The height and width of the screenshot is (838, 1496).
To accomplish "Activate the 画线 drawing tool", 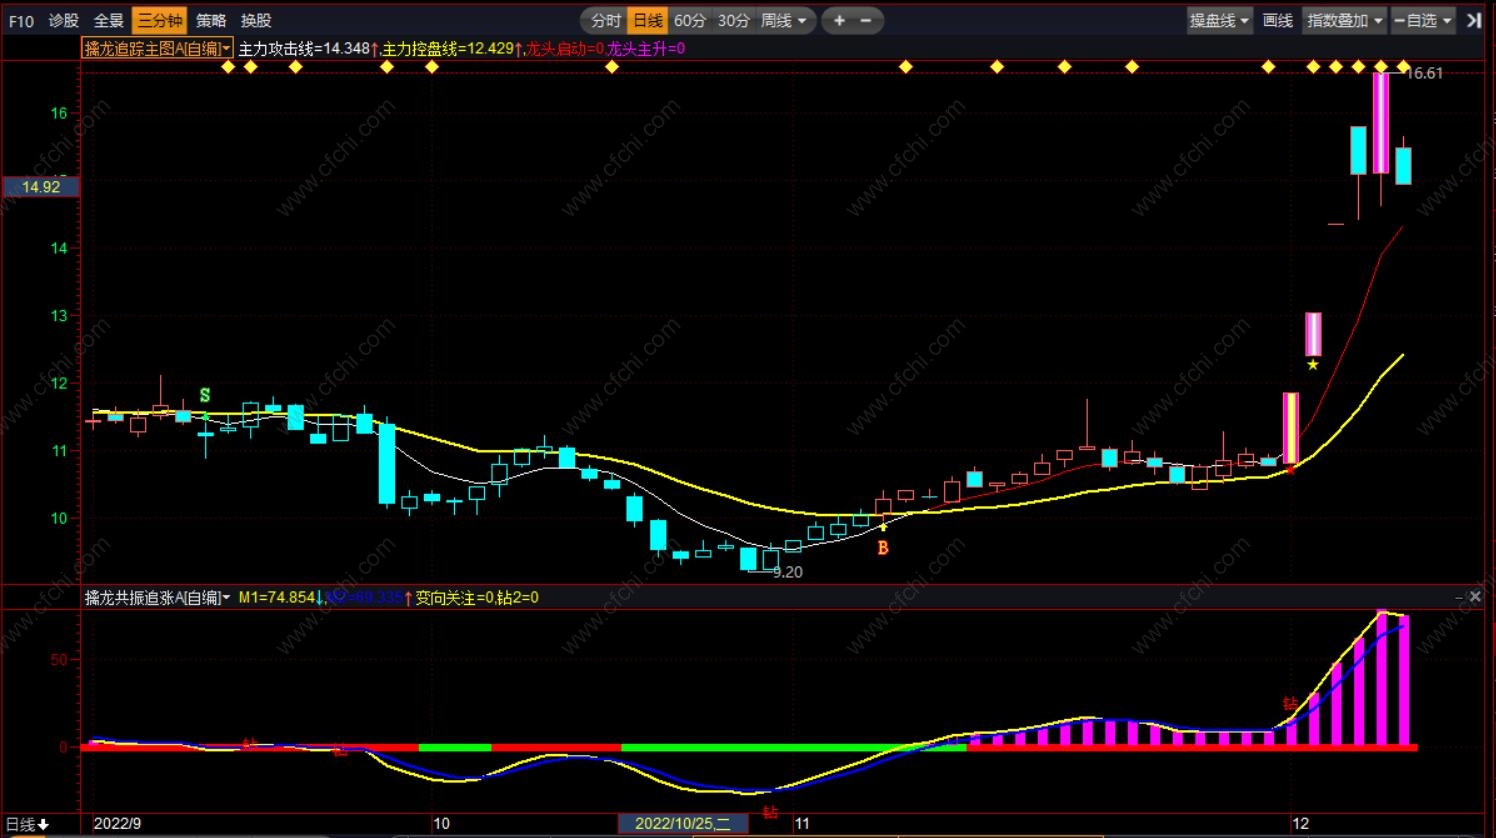I will (x=1278, y=20).
